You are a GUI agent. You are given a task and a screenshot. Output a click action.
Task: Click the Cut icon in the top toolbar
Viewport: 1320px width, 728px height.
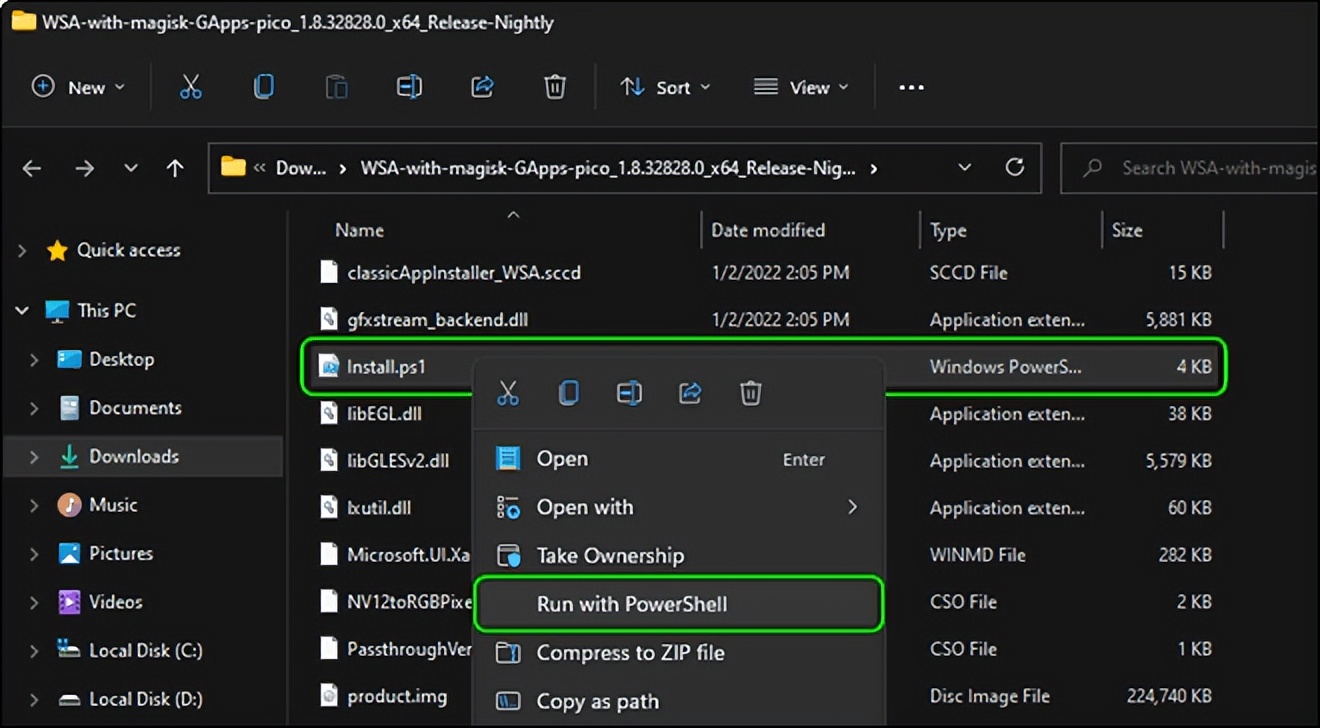pyautogui.click(x=190, y=87)
